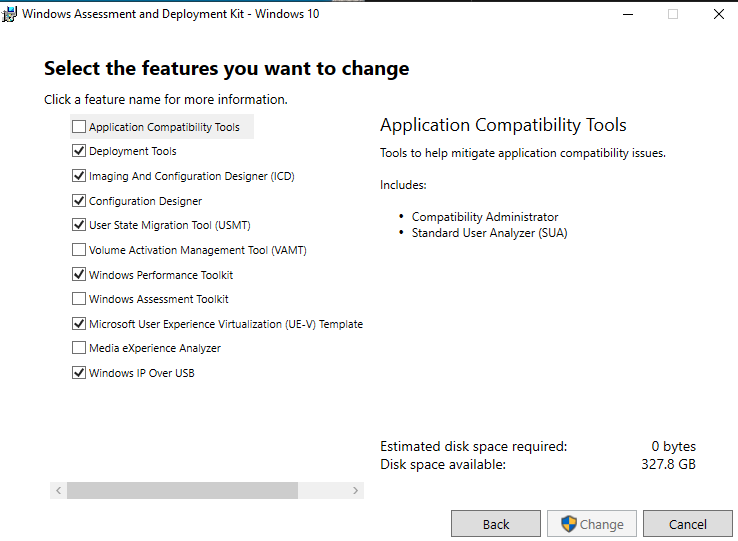Select the Deployment Tools feature name
Screen dimensions: 738x541
133,151
